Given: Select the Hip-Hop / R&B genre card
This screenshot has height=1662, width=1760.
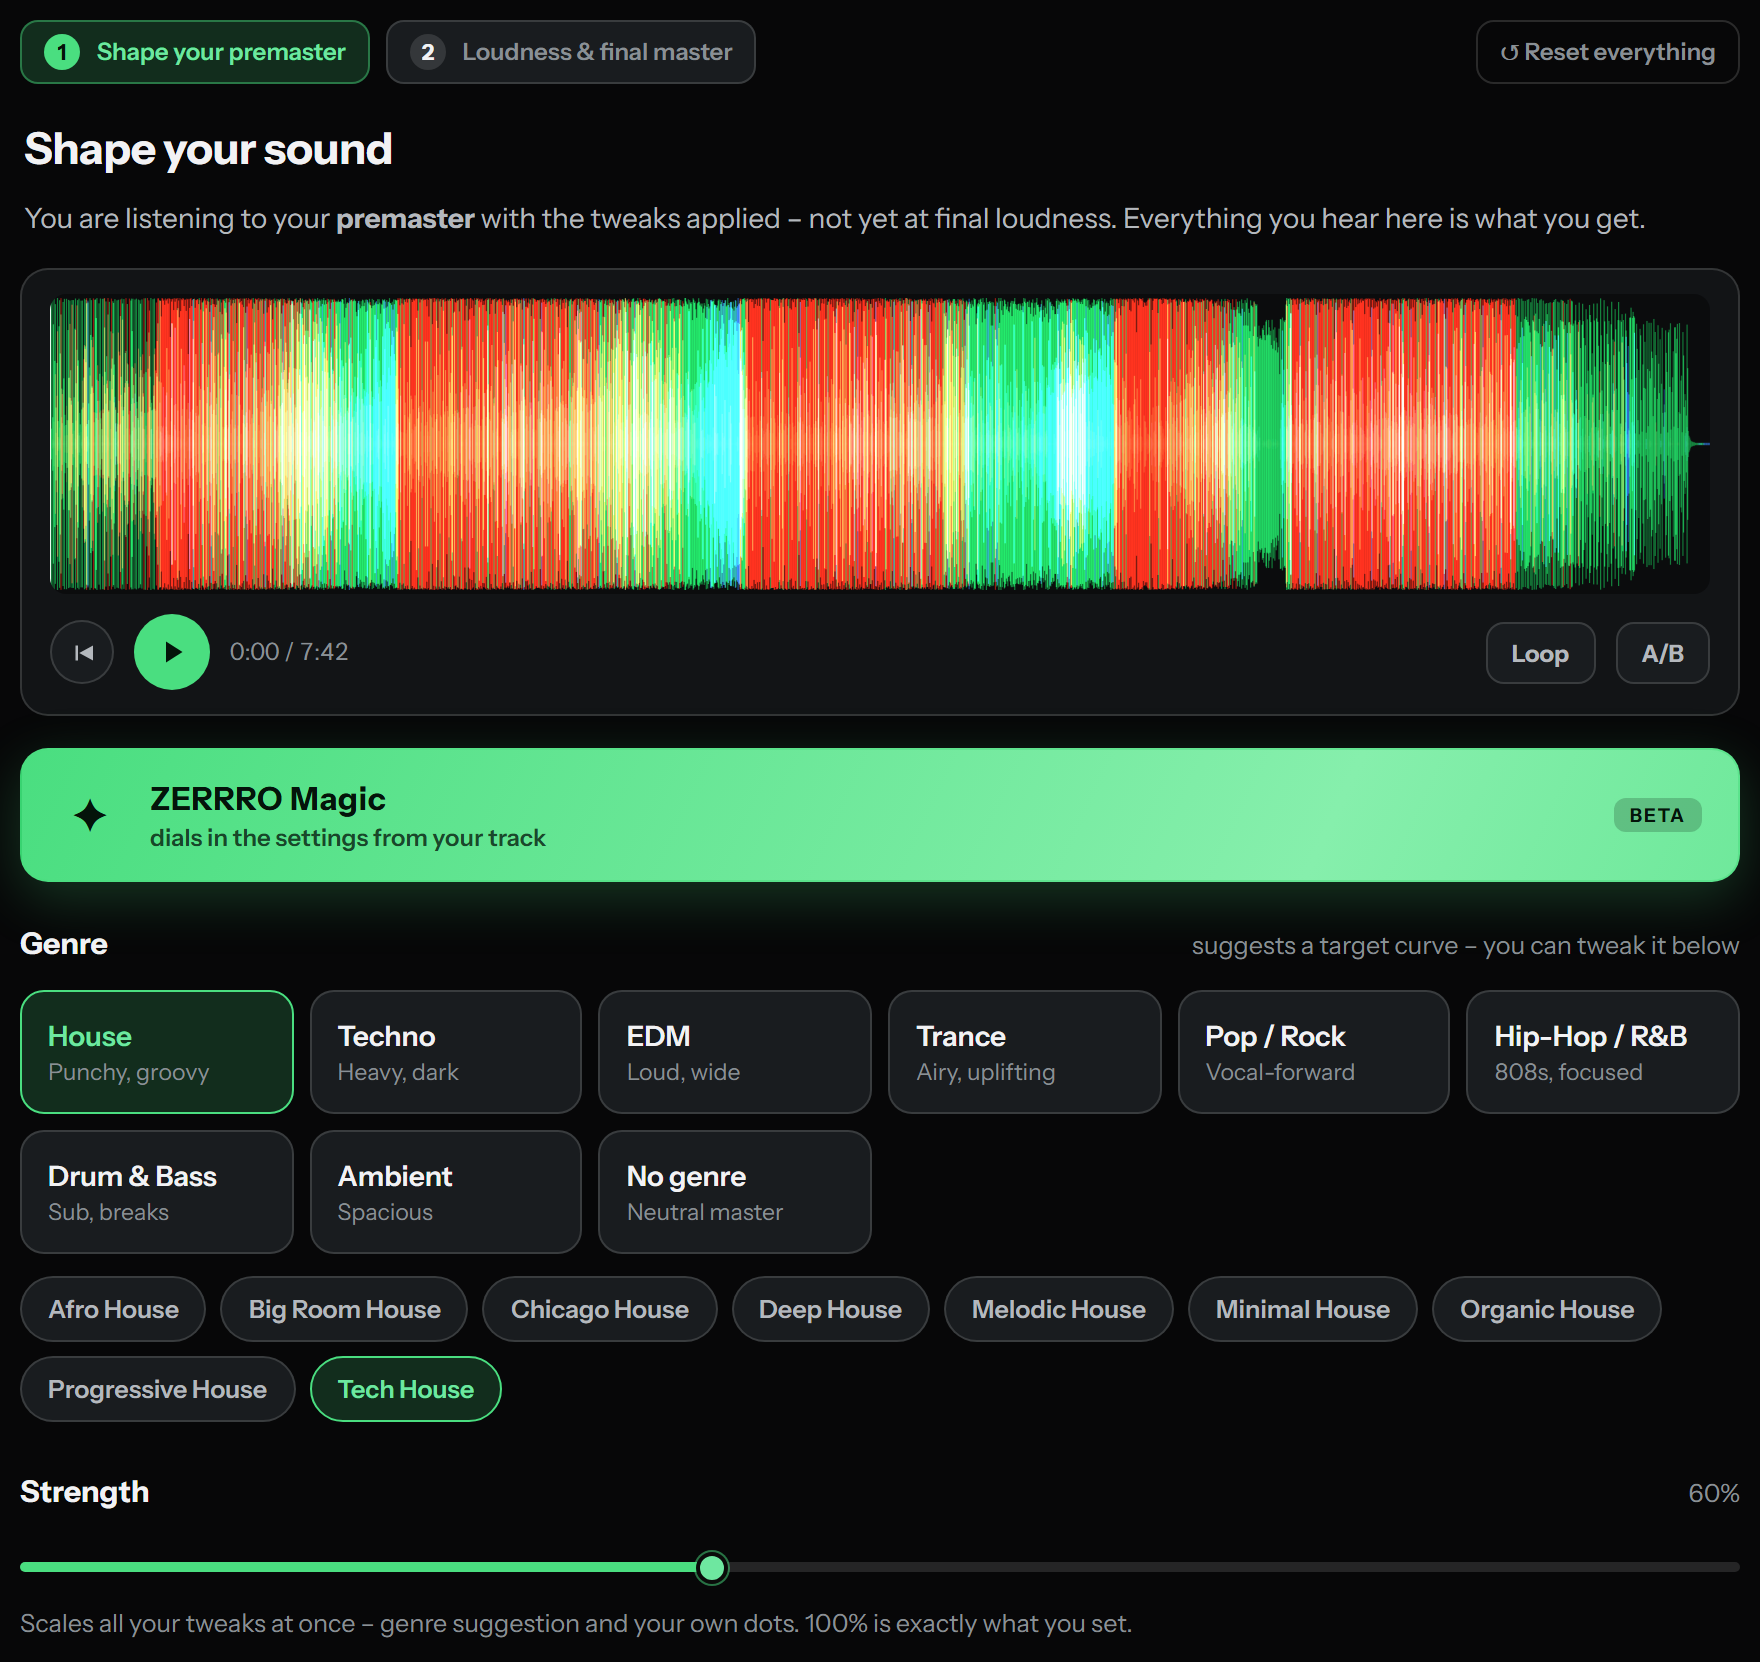Looking at the screenshot, I should (x=1603, y=1052).
